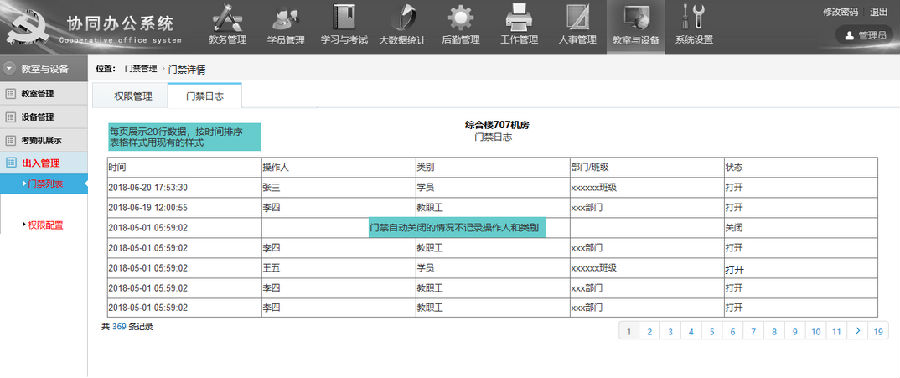The width and height of the screenshot is (900, 378).
Task: Open the 后勤管理 gear icon
Action: pyautogui.click(x=460, y=18)
